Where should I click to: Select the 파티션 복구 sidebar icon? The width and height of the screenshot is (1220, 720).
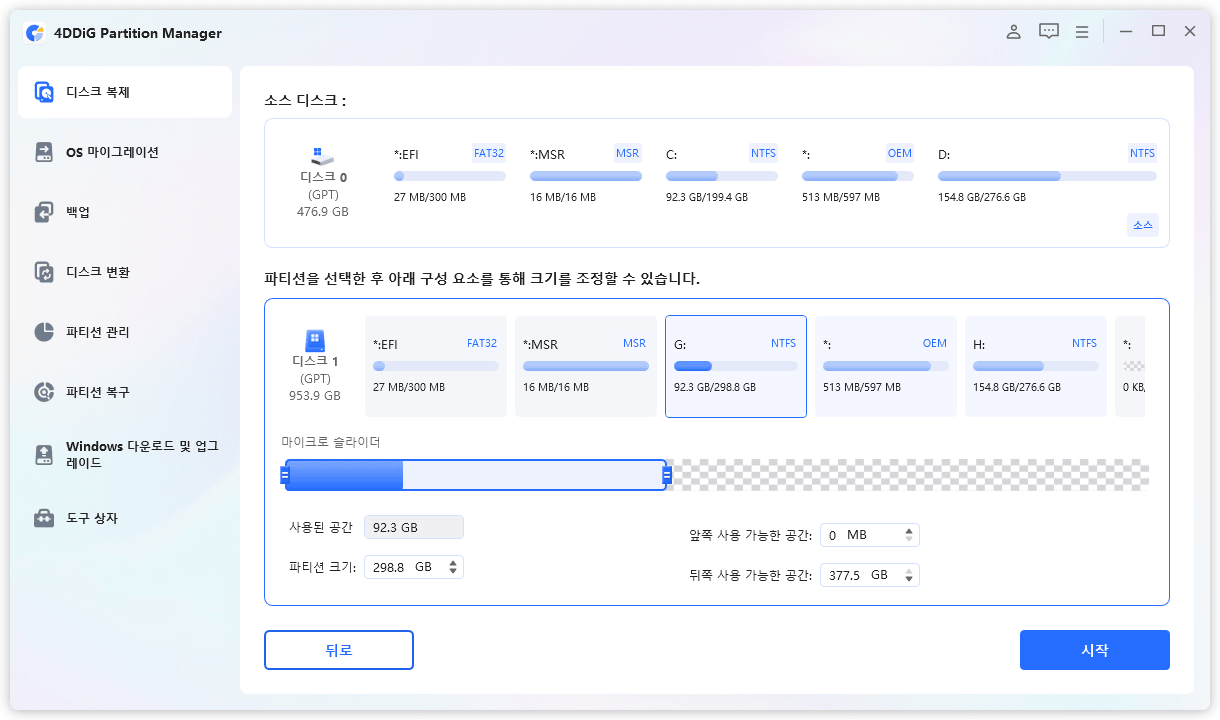point(44,392)
